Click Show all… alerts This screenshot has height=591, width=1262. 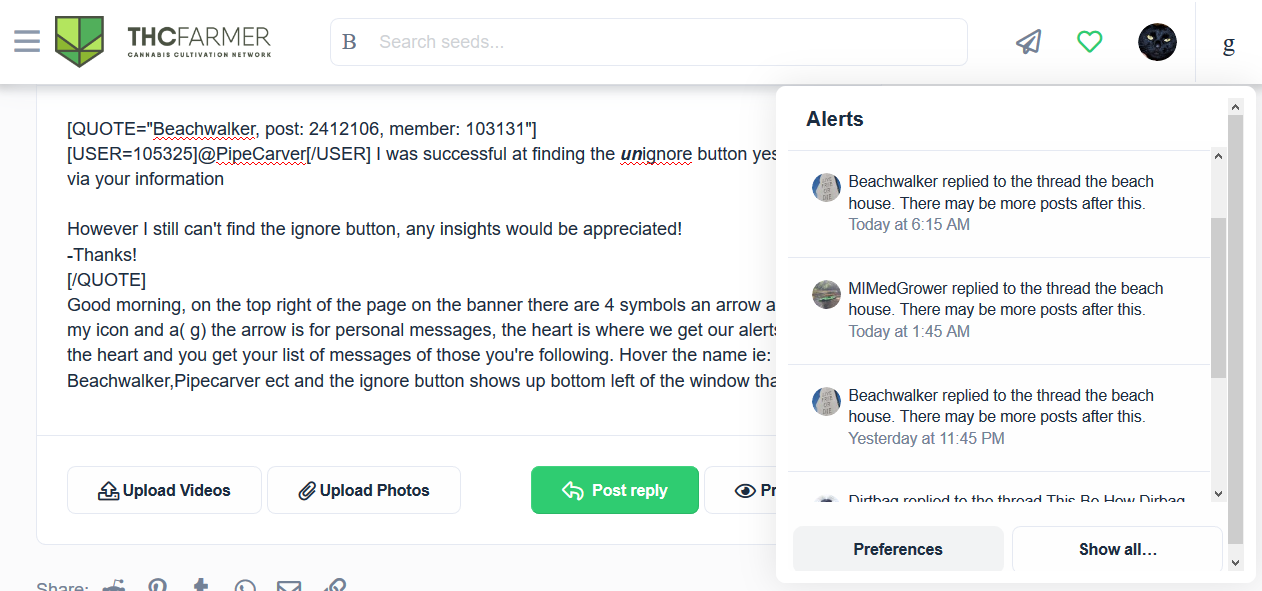pos(1117,549)
